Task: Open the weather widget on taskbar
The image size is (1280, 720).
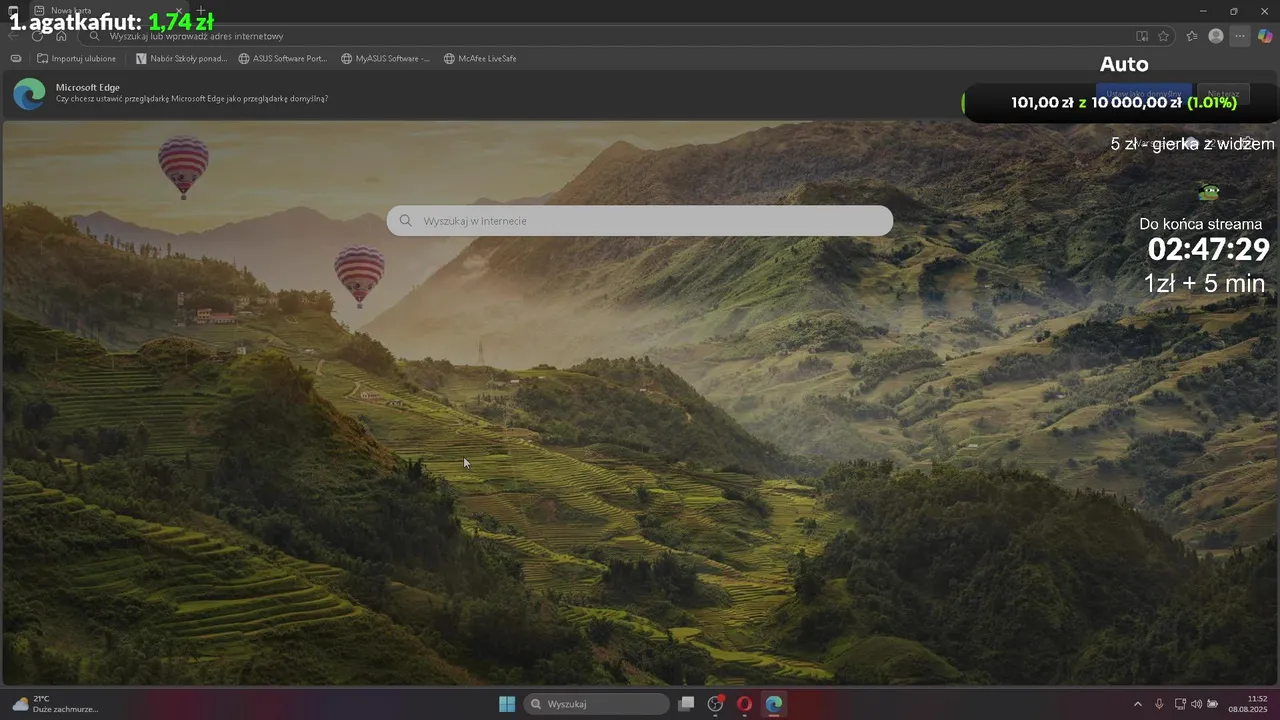Action: tap(55, 704)
